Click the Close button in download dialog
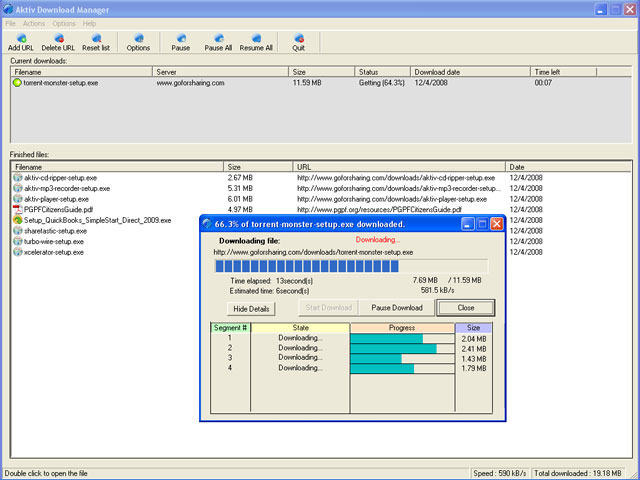The height and width of the screenshot is (480, 640). point(466,308)
